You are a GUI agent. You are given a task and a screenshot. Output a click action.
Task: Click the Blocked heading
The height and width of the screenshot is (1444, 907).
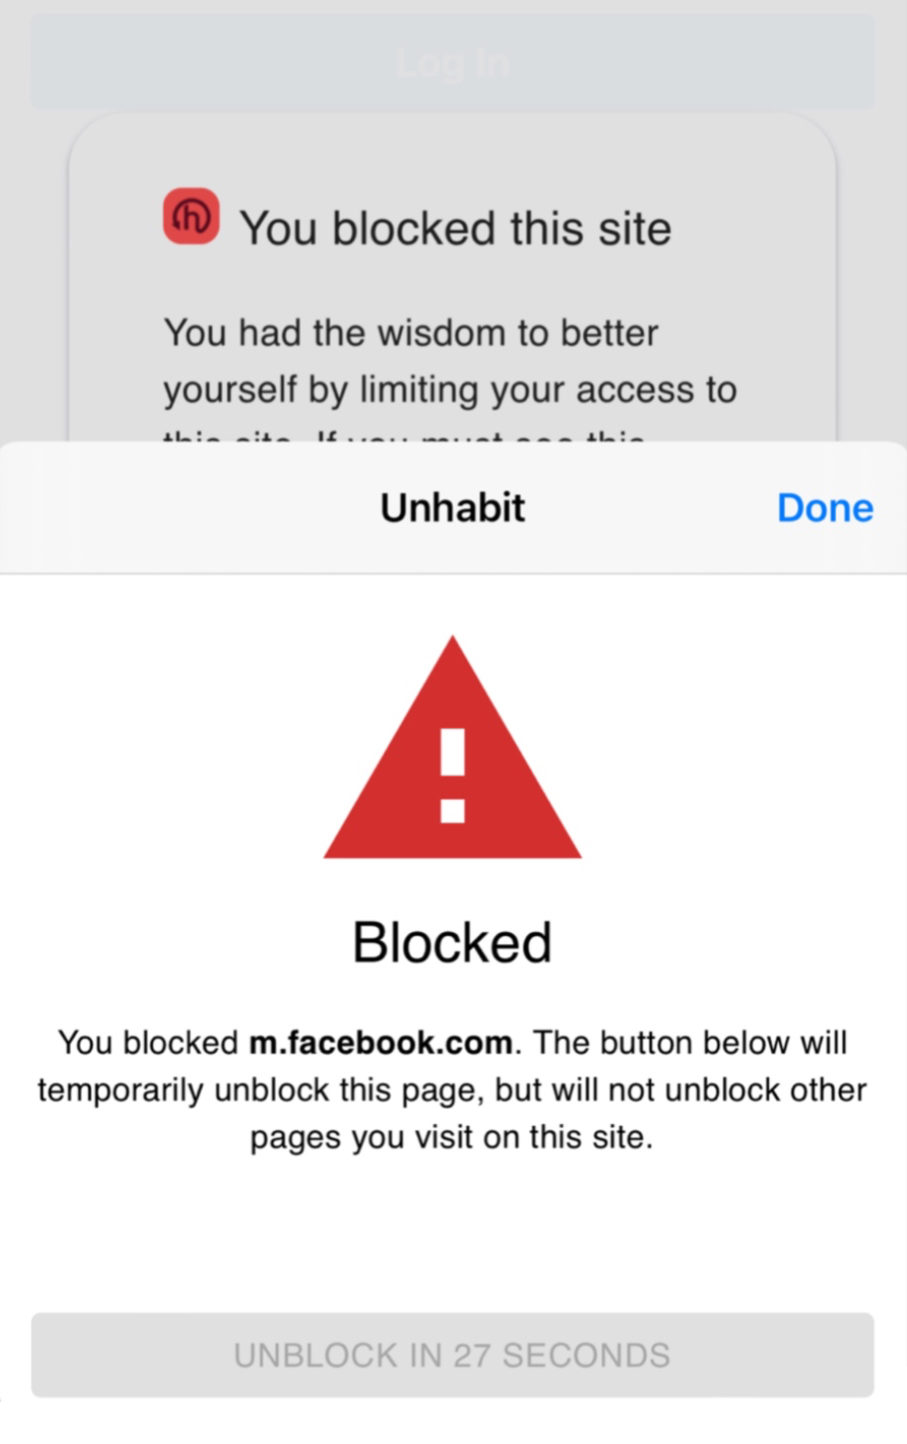click(452, 942)
